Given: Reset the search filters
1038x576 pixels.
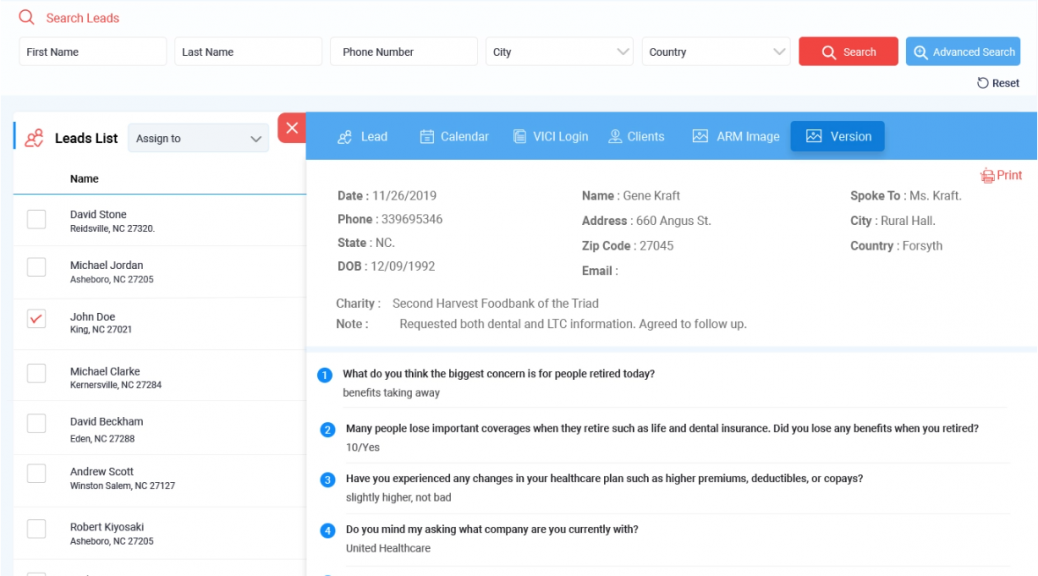Looking at the screenshot, I should pyautogui.click(x=998, y=83).
